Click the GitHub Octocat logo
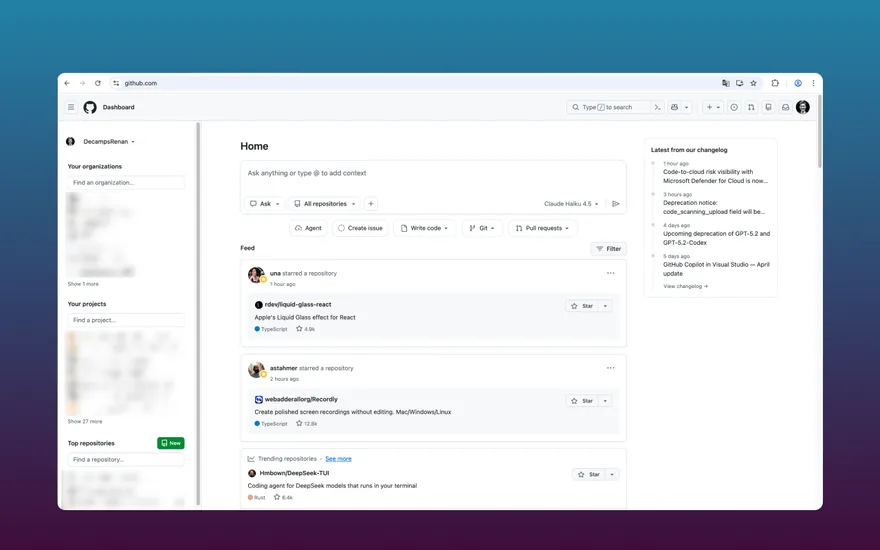This screenshot has height=550, width=880. click(x=90, y=107)
